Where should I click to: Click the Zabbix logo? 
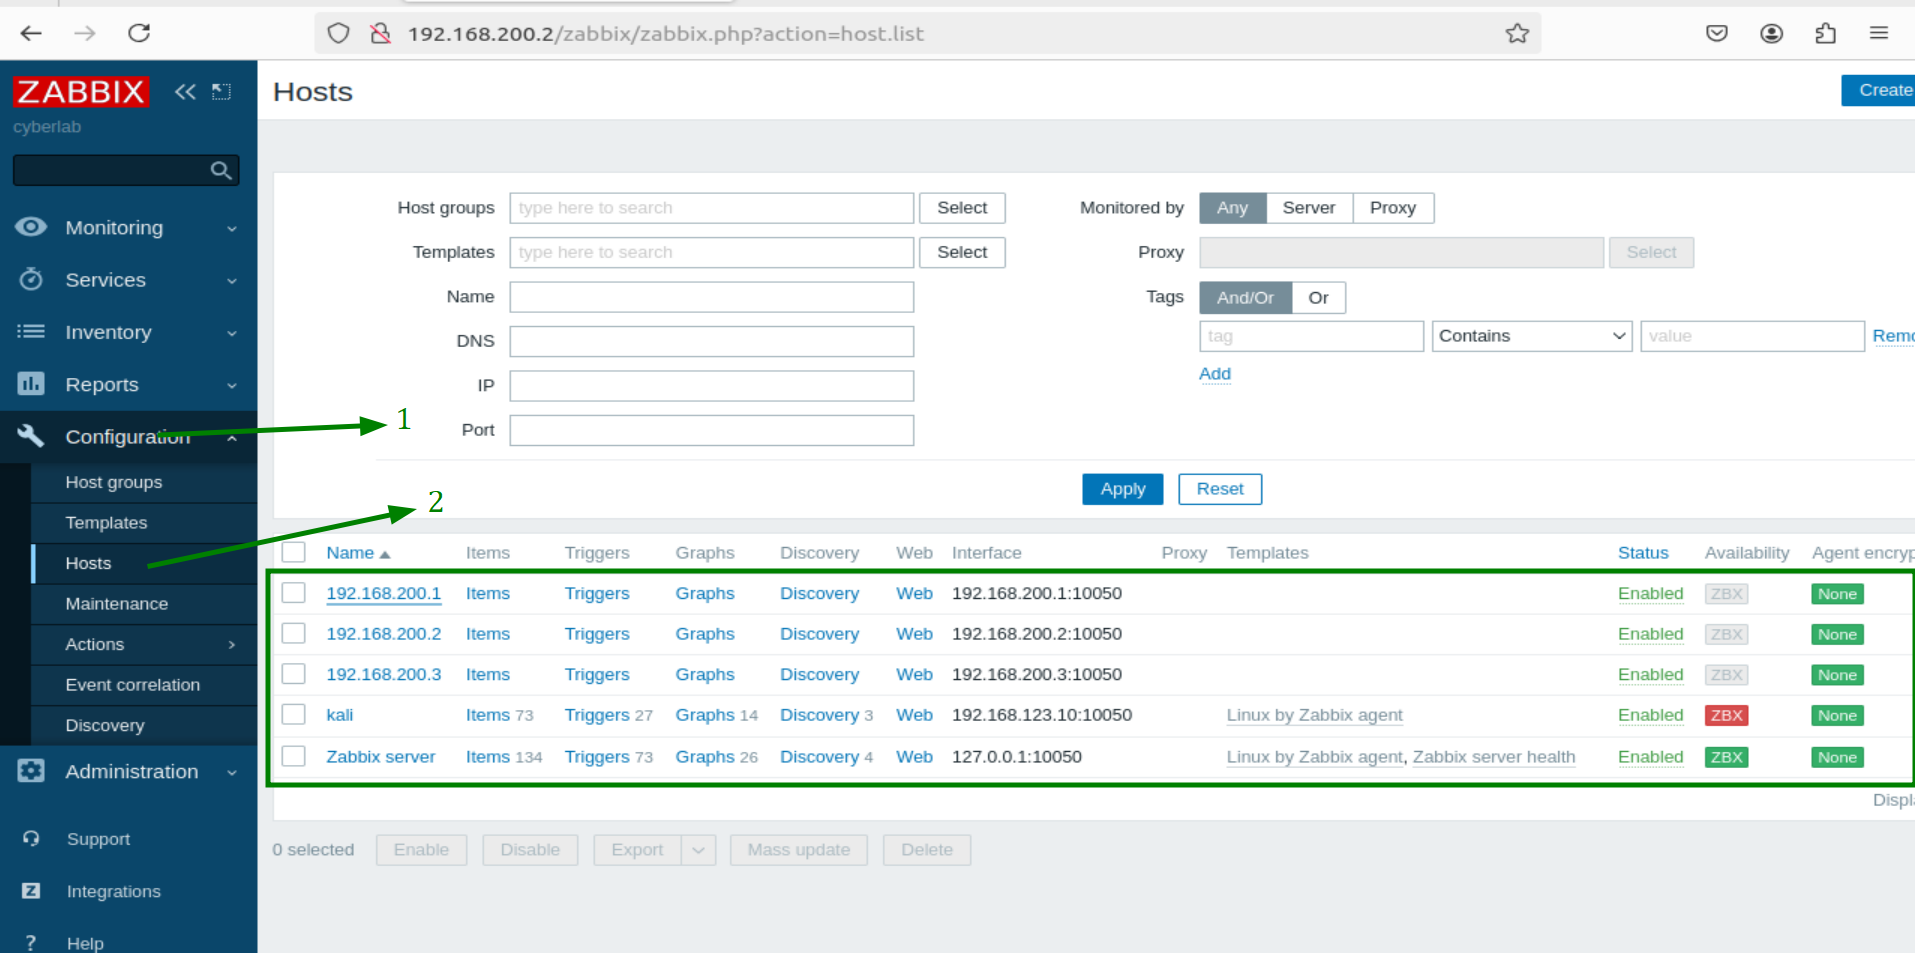tap(81, 92)
